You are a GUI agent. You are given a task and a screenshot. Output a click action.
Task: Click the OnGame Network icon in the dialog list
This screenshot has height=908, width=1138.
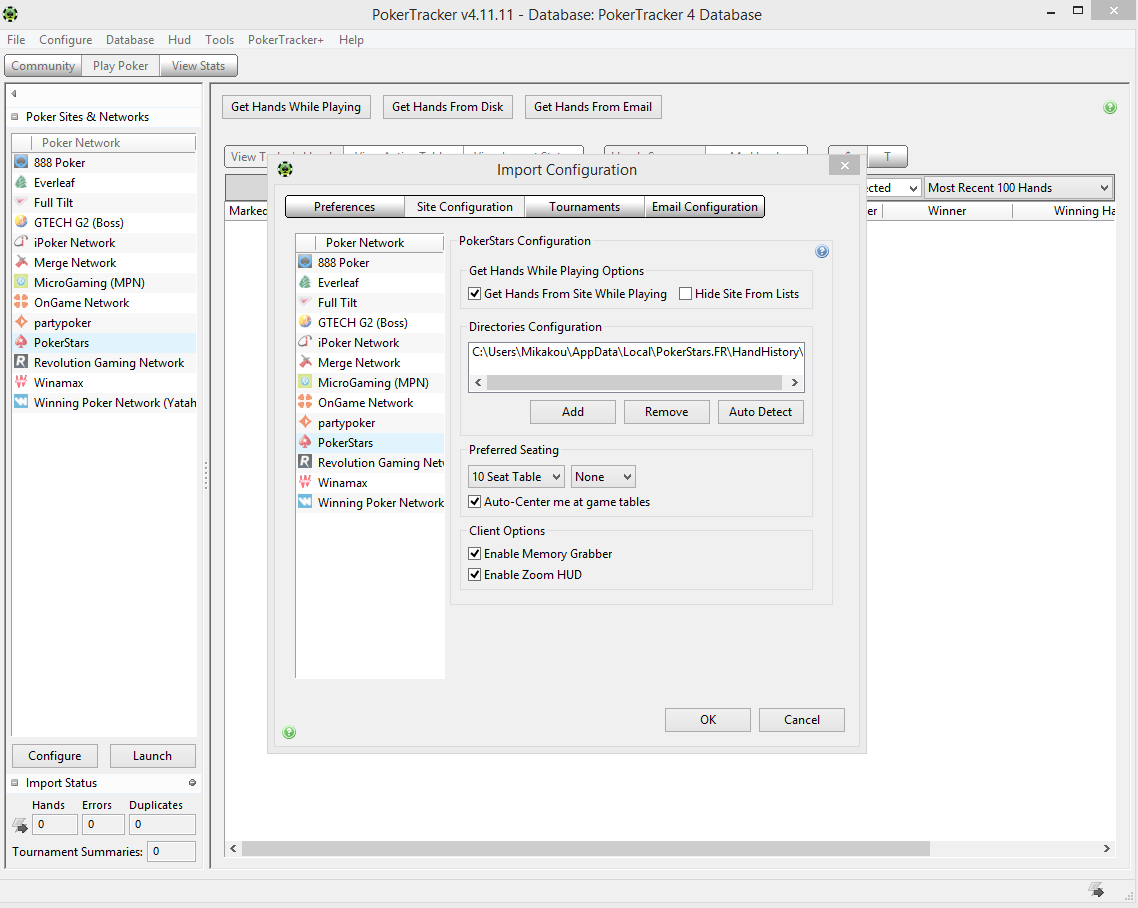tap(306, 402)
